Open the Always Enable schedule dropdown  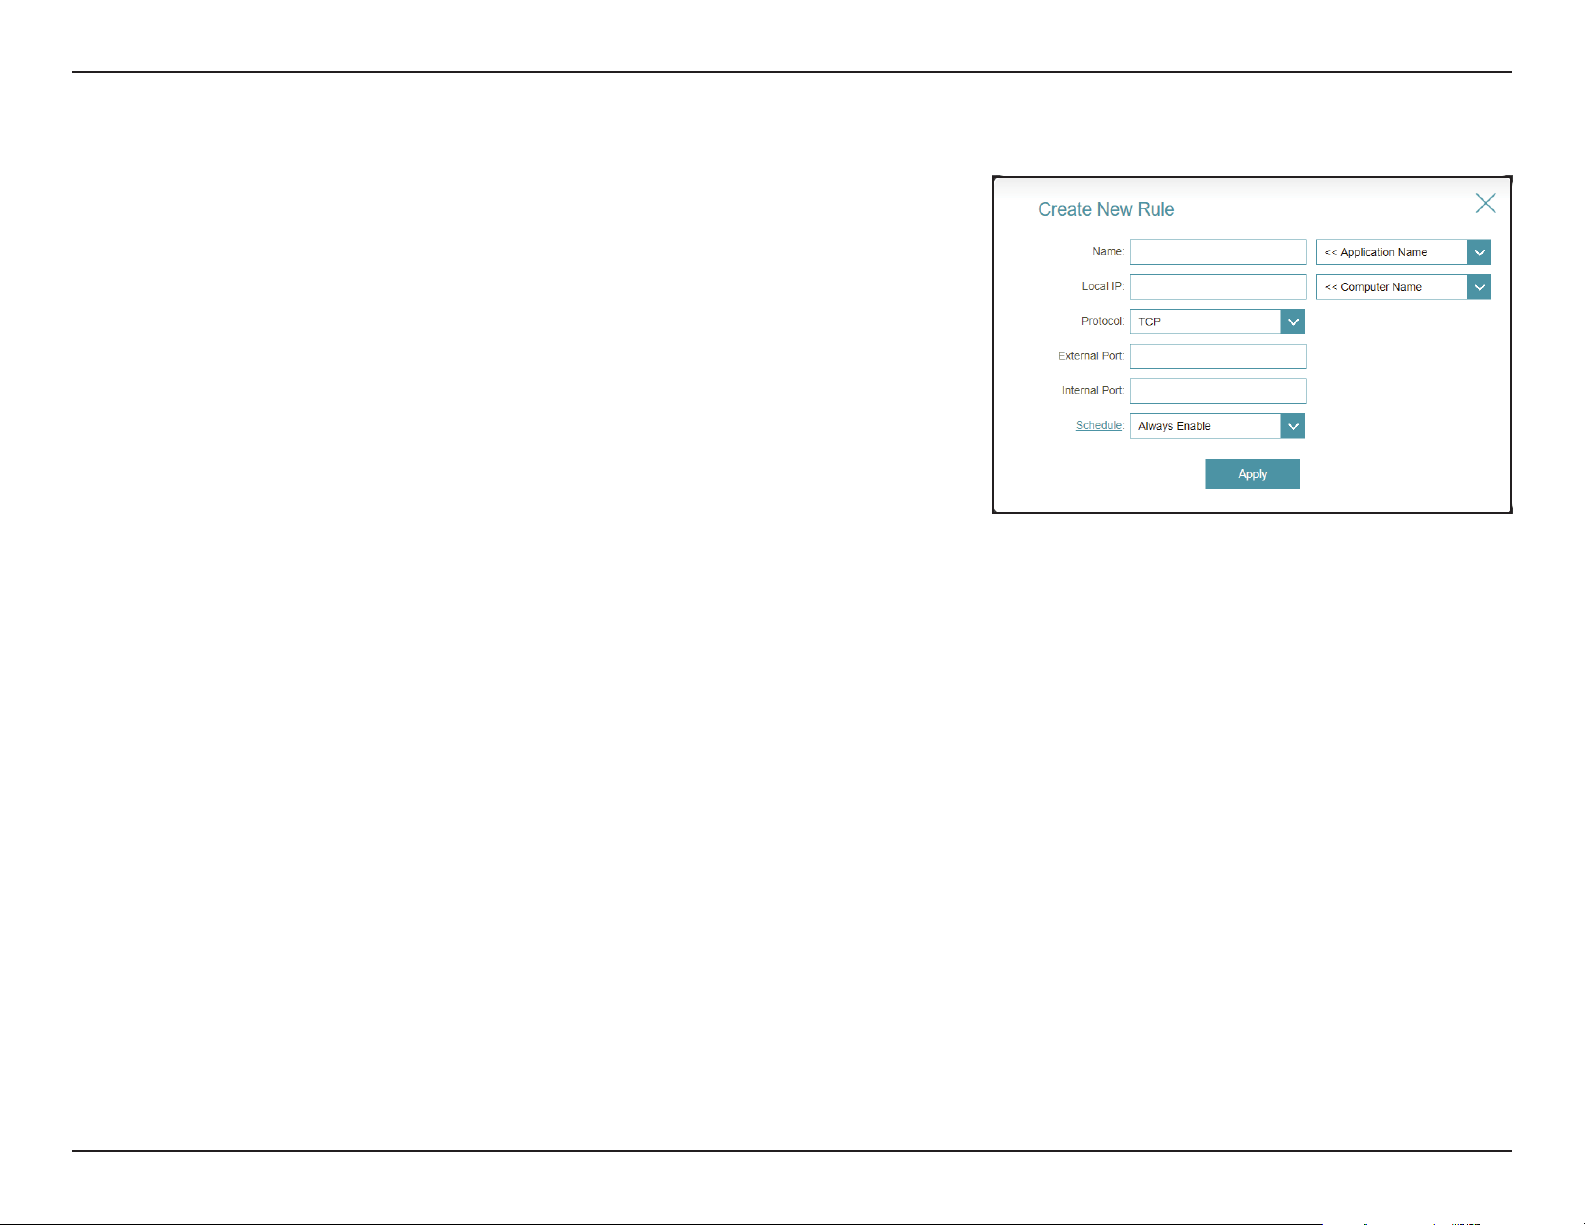1217,426
